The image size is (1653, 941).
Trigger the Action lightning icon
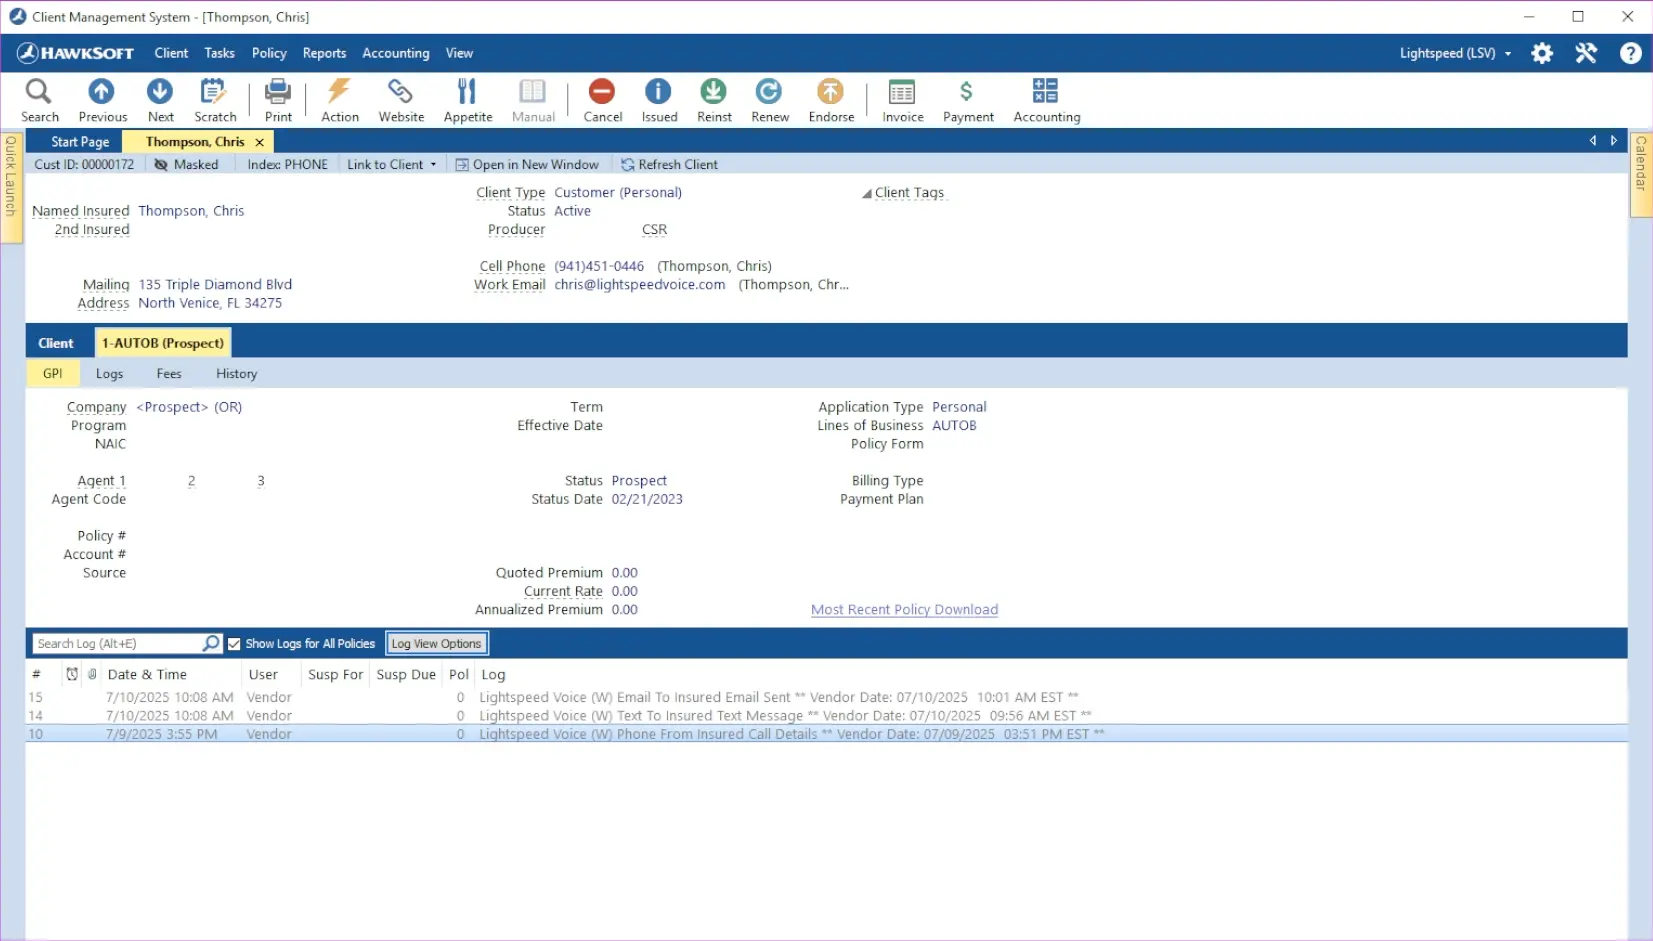click(339, 99)
